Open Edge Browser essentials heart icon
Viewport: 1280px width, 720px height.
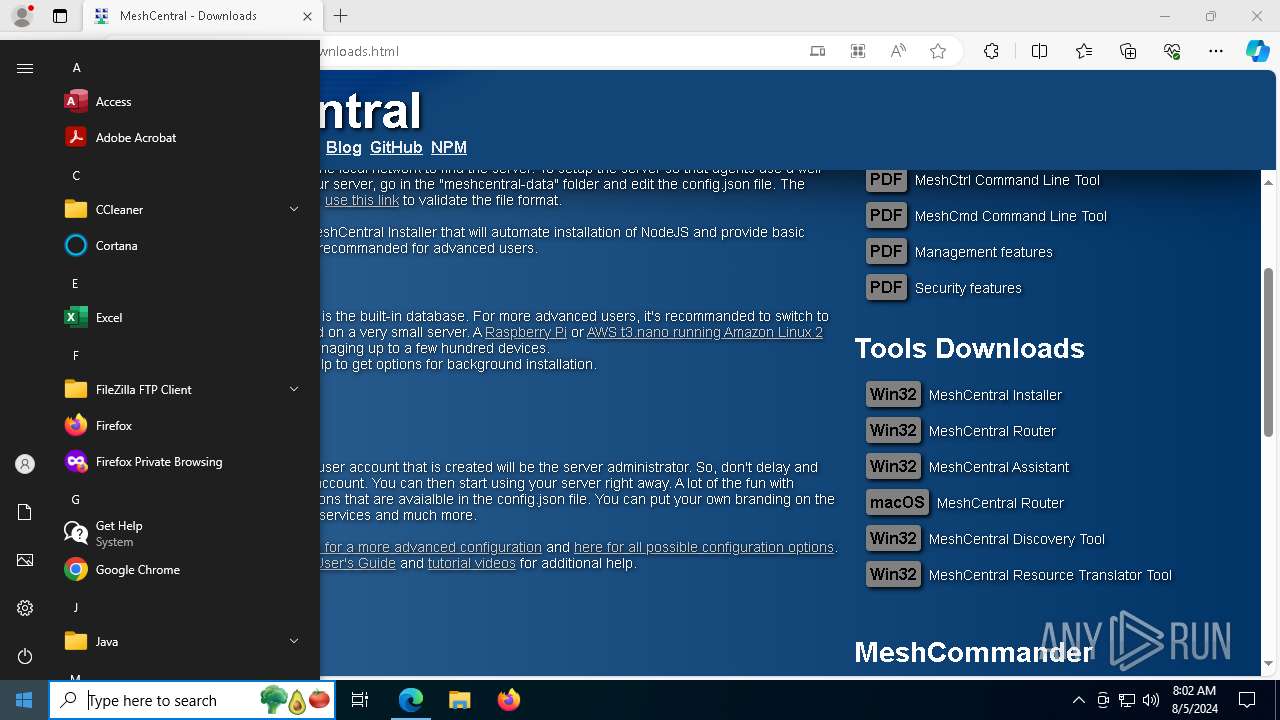(x=1172, y=51)
